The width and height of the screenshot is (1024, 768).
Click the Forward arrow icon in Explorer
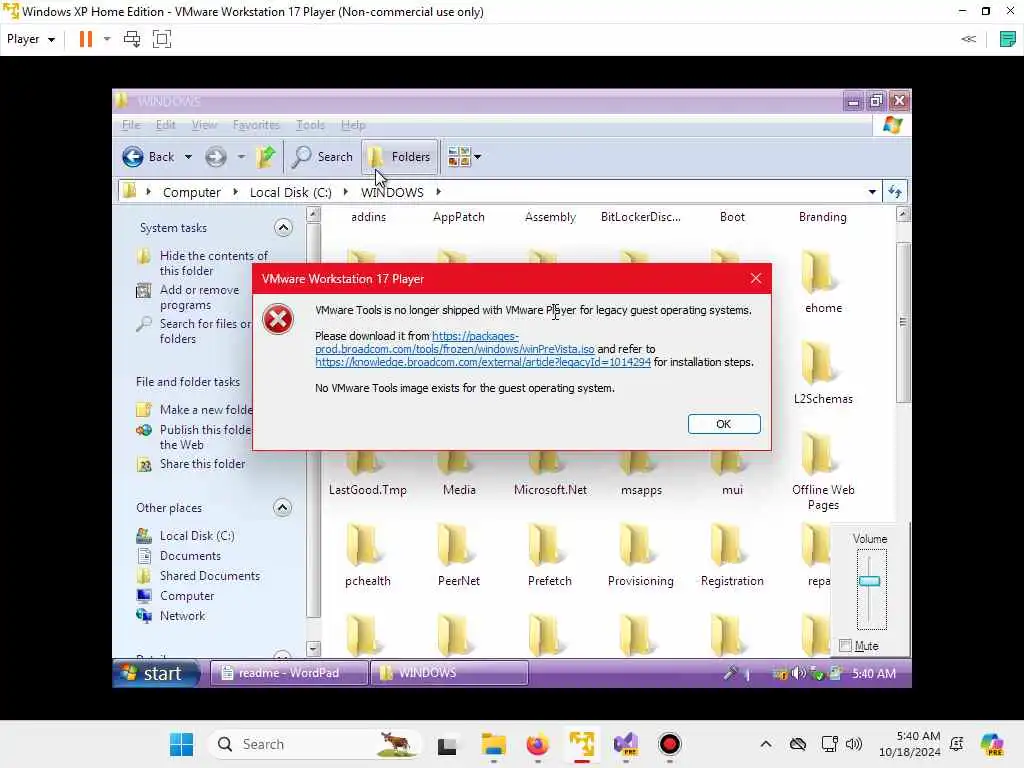(216, 157)
